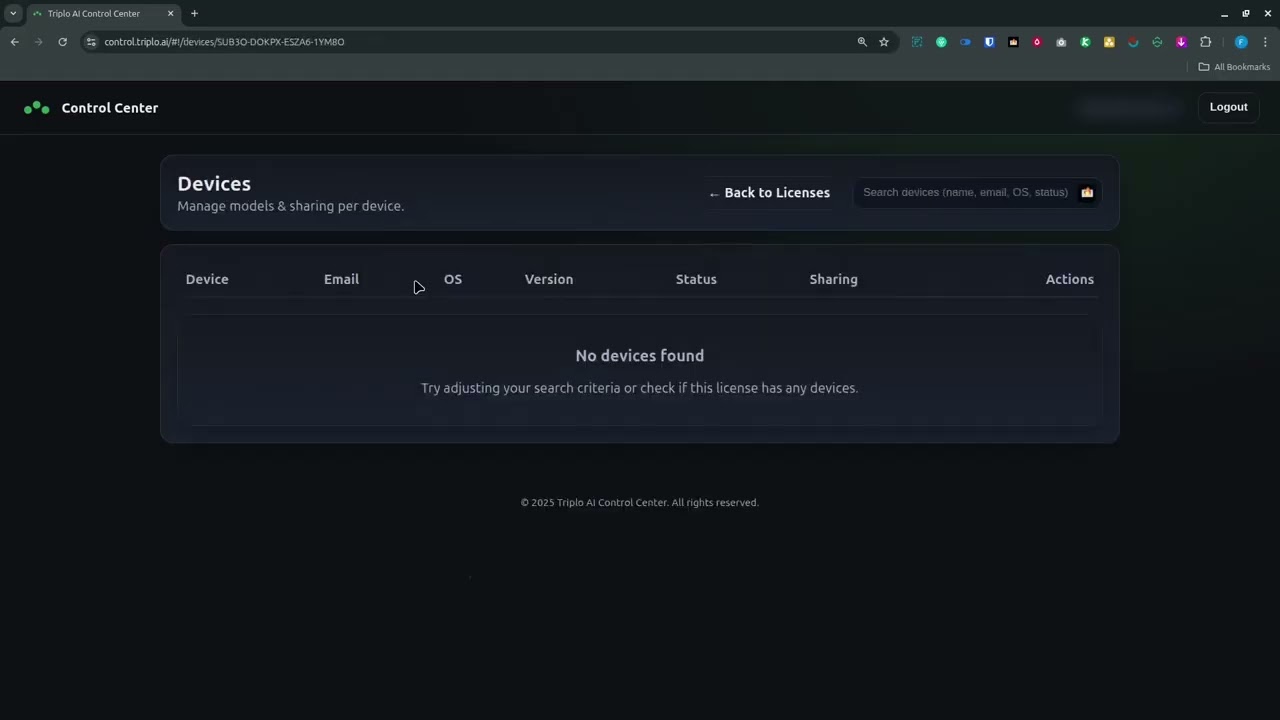Open the green hexagon outline extension icon
This screenshot has width=1280, height=720.
pyautogui.click(x=1157, y=42)
